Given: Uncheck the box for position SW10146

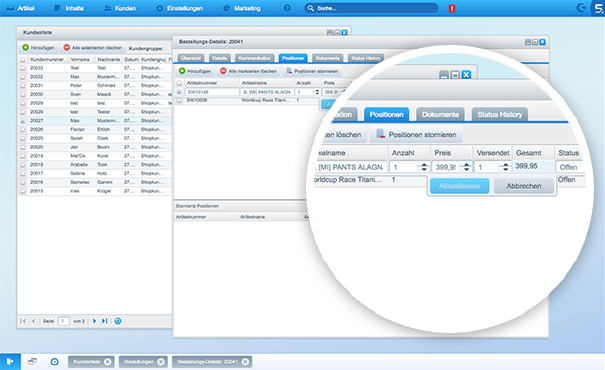Looking at the screenshot, I should pos(179,92).
